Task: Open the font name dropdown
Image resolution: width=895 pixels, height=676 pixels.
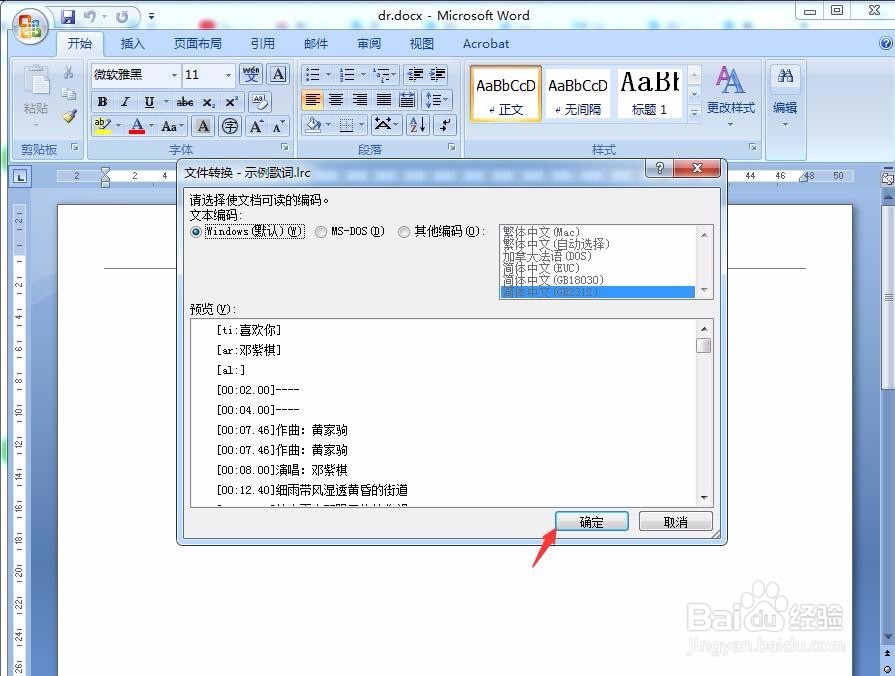Action: 174,75
